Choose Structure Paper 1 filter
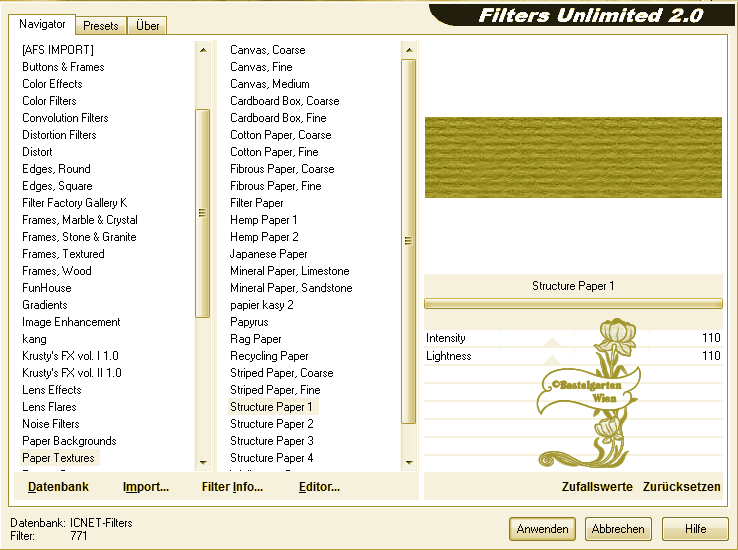This screenshot has width=738, height=550. click(x=271, y=407)
